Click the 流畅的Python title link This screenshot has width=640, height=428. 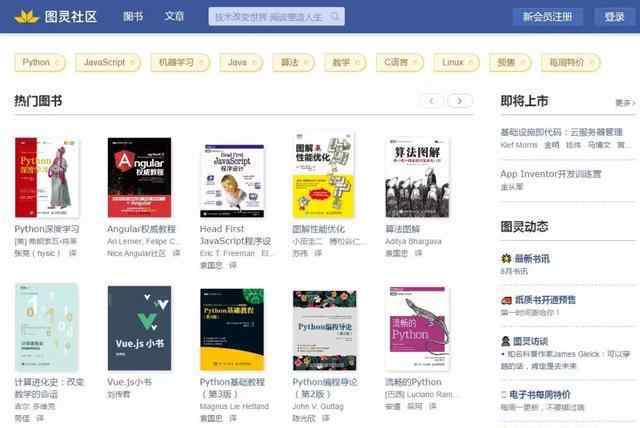pyautogui.click(x=413, y=382)
